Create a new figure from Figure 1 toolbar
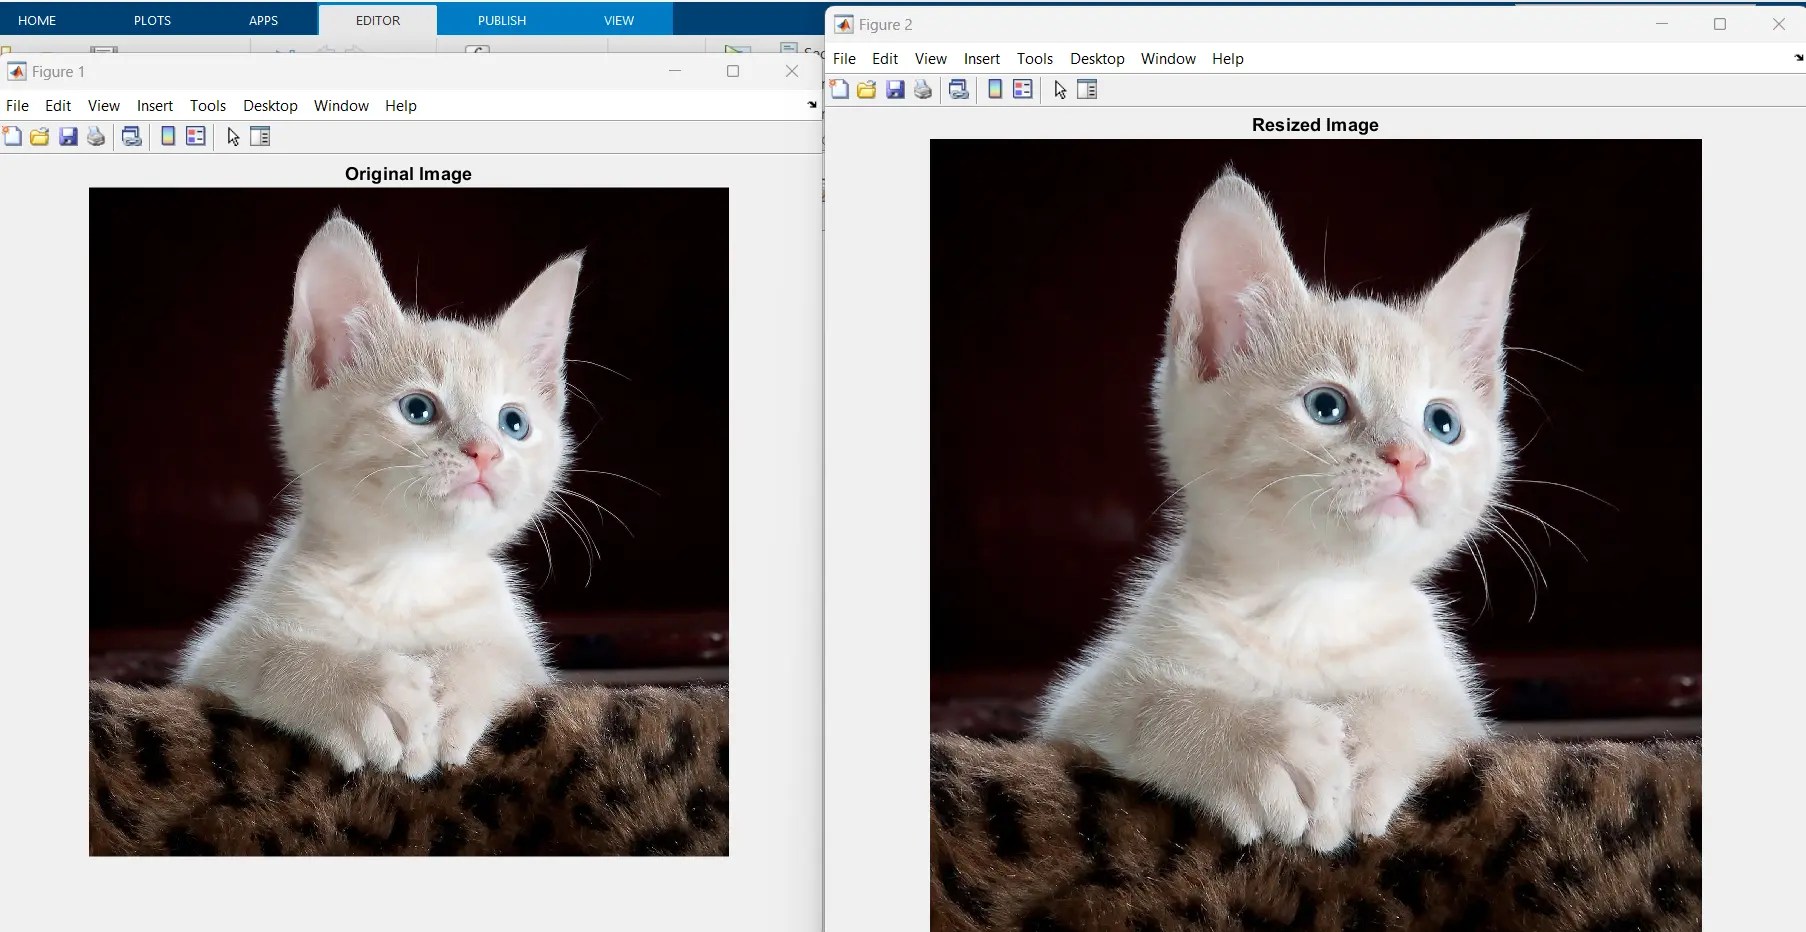The height and width of the screenshot is (932, 1806). click(x=13, y=137)
